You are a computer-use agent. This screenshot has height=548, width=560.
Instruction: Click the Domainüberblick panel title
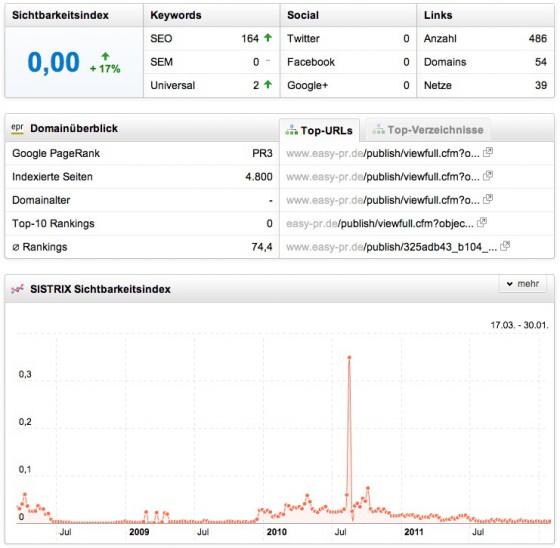point(74,128)
